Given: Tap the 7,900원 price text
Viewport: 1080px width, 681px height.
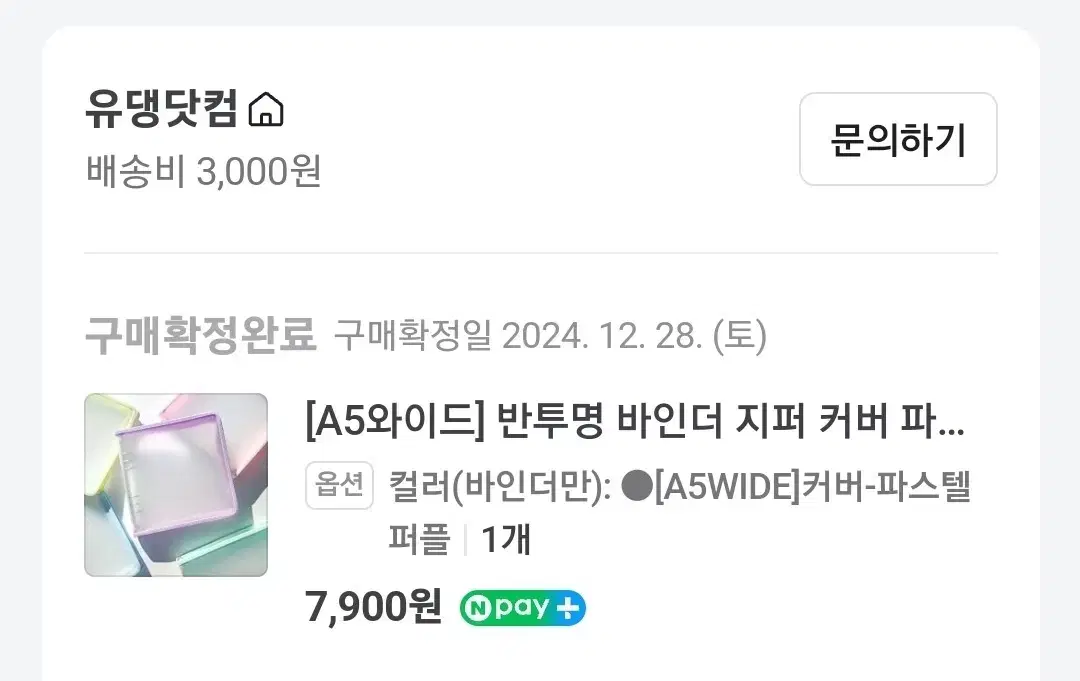Looking at the screenshot, I should click(x=373, y=607).
